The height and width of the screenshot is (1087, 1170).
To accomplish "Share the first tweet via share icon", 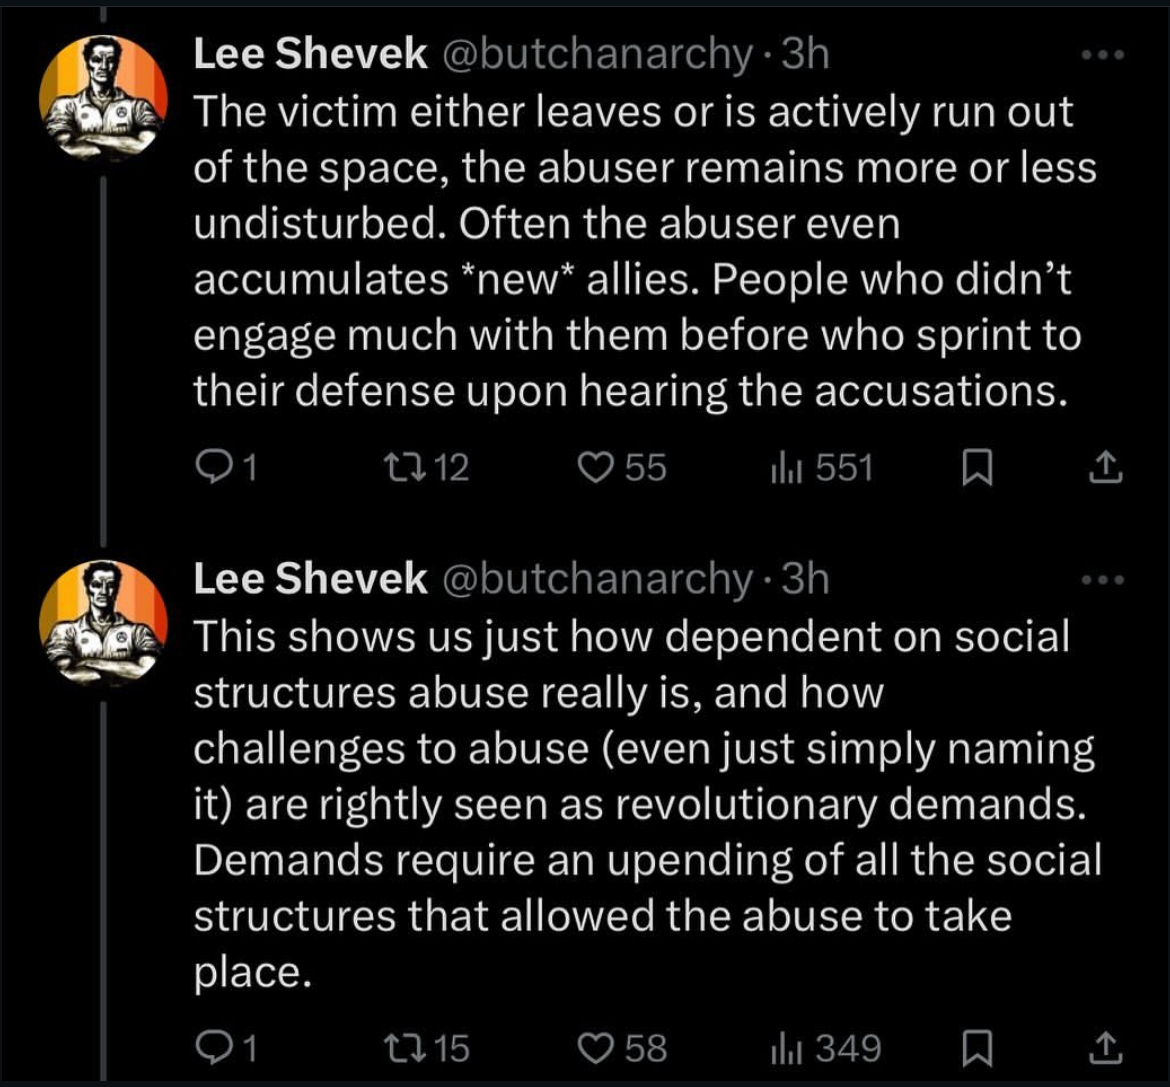I will (1105, 467).
